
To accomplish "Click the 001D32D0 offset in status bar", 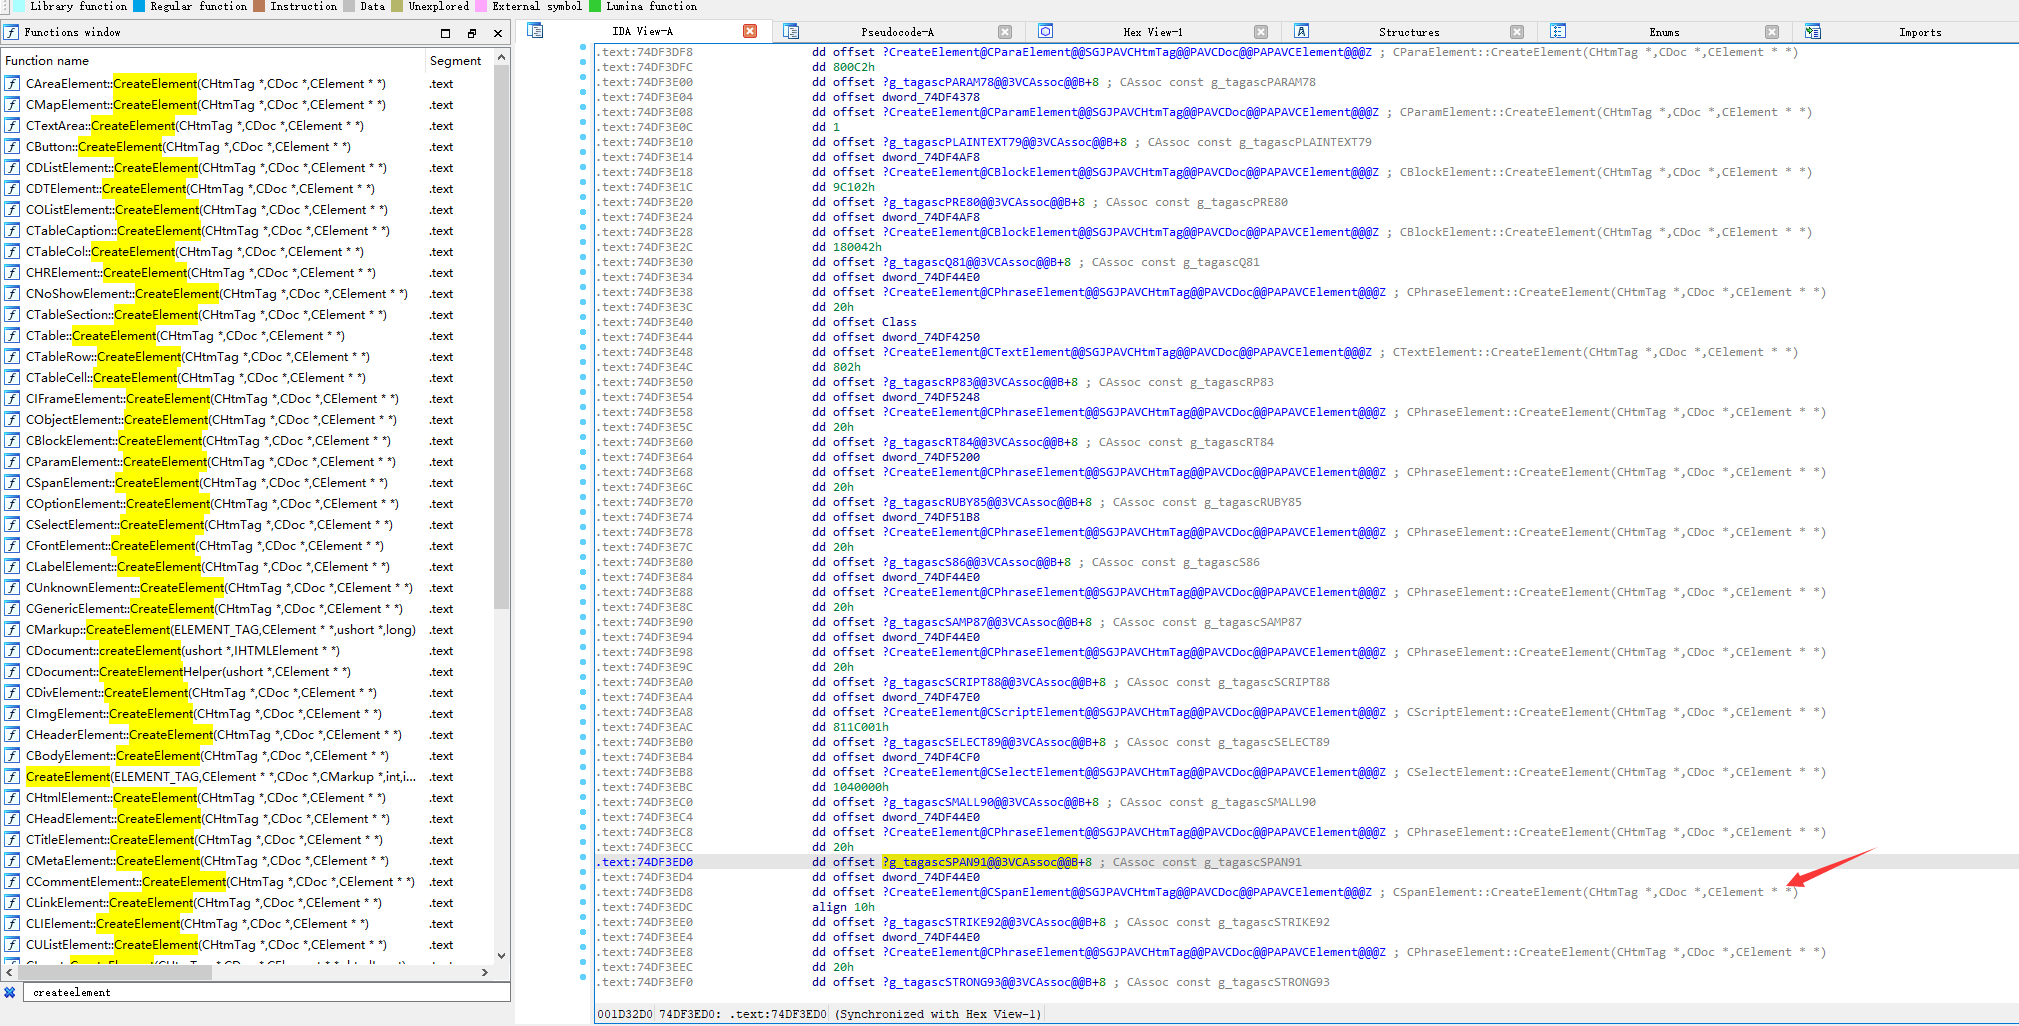I will click(x=625, y=1014).
